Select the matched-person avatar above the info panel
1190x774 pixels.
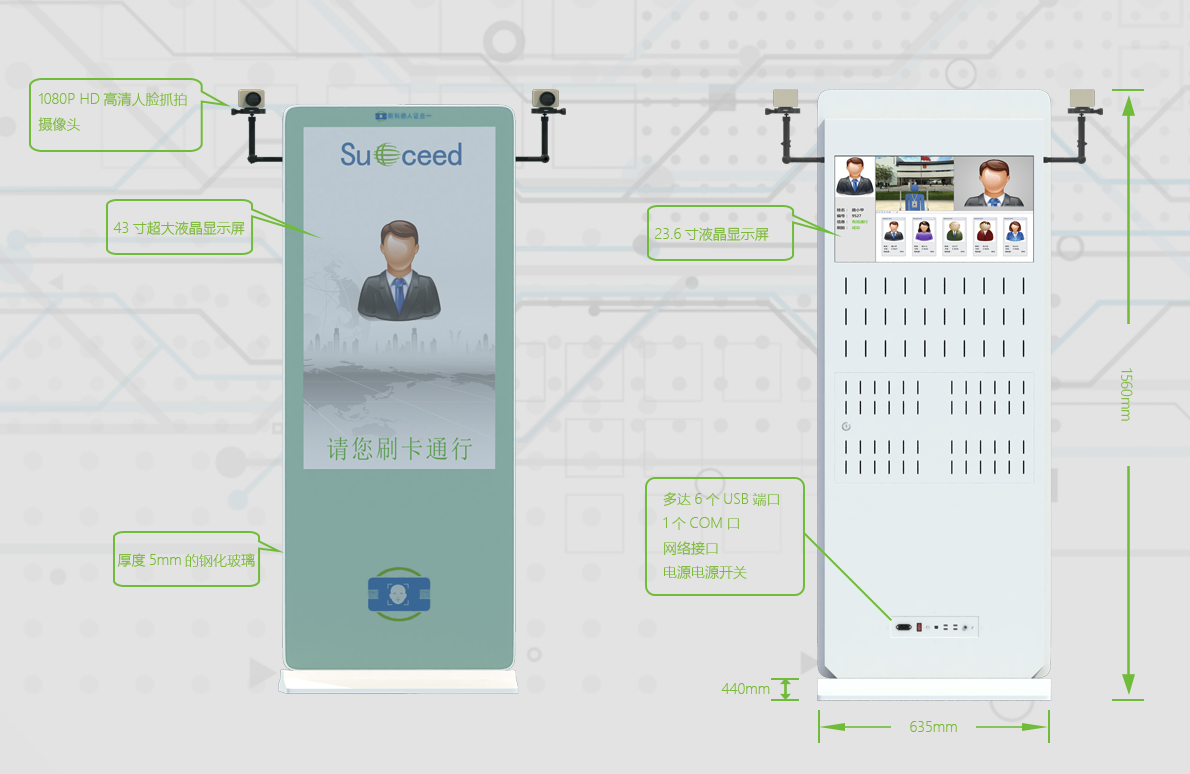click(x=855, y=177)
